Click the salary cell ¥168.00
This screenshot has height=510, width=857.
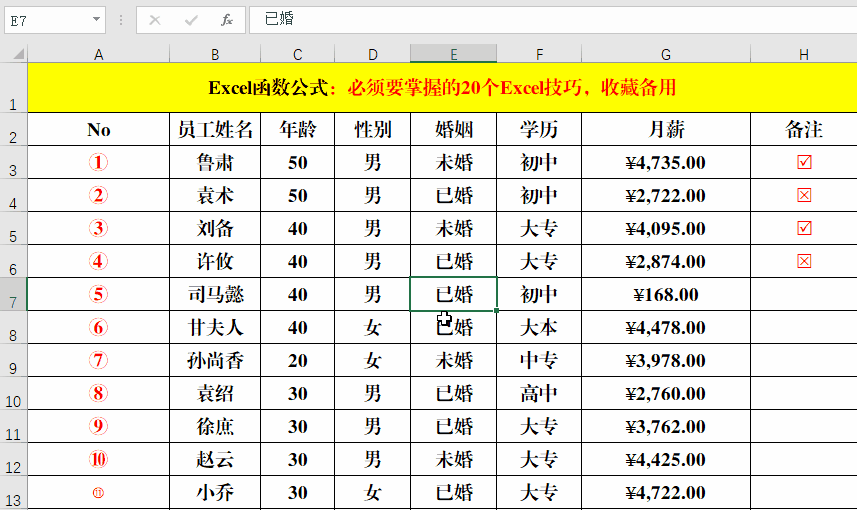point(666,294)
